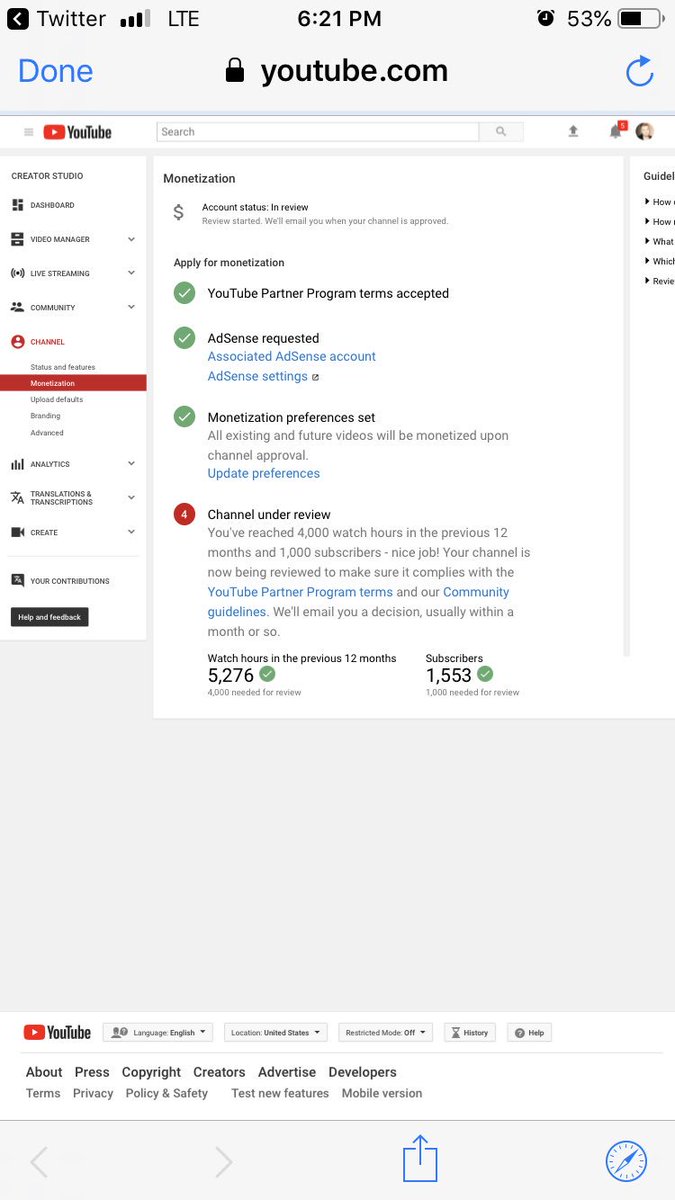
Task: Click the Live Streaming sidebar icon
Action: 17,273
